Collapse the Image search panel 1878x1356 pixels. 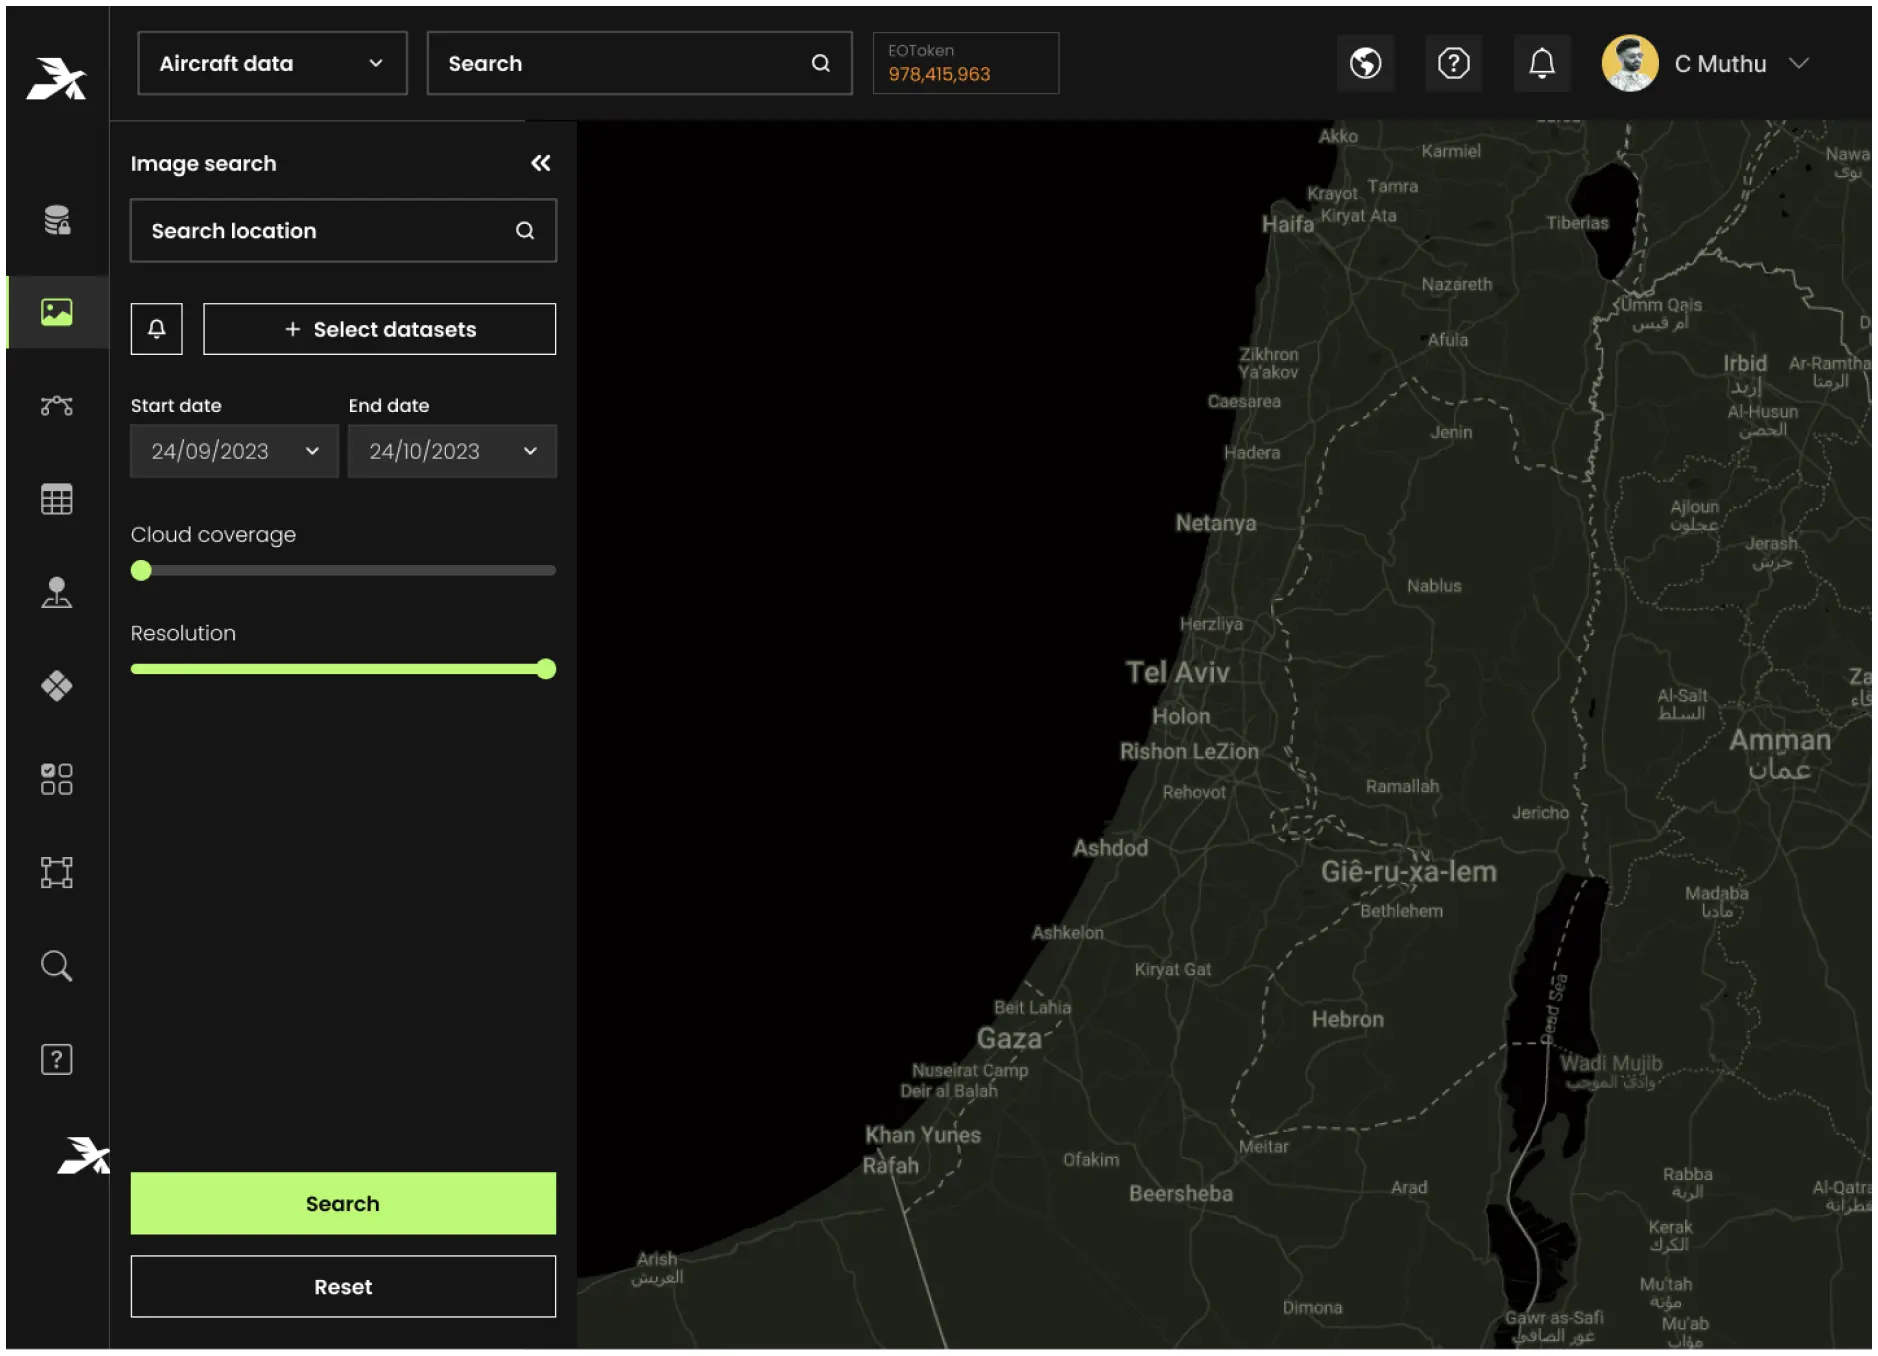(540, 163)
